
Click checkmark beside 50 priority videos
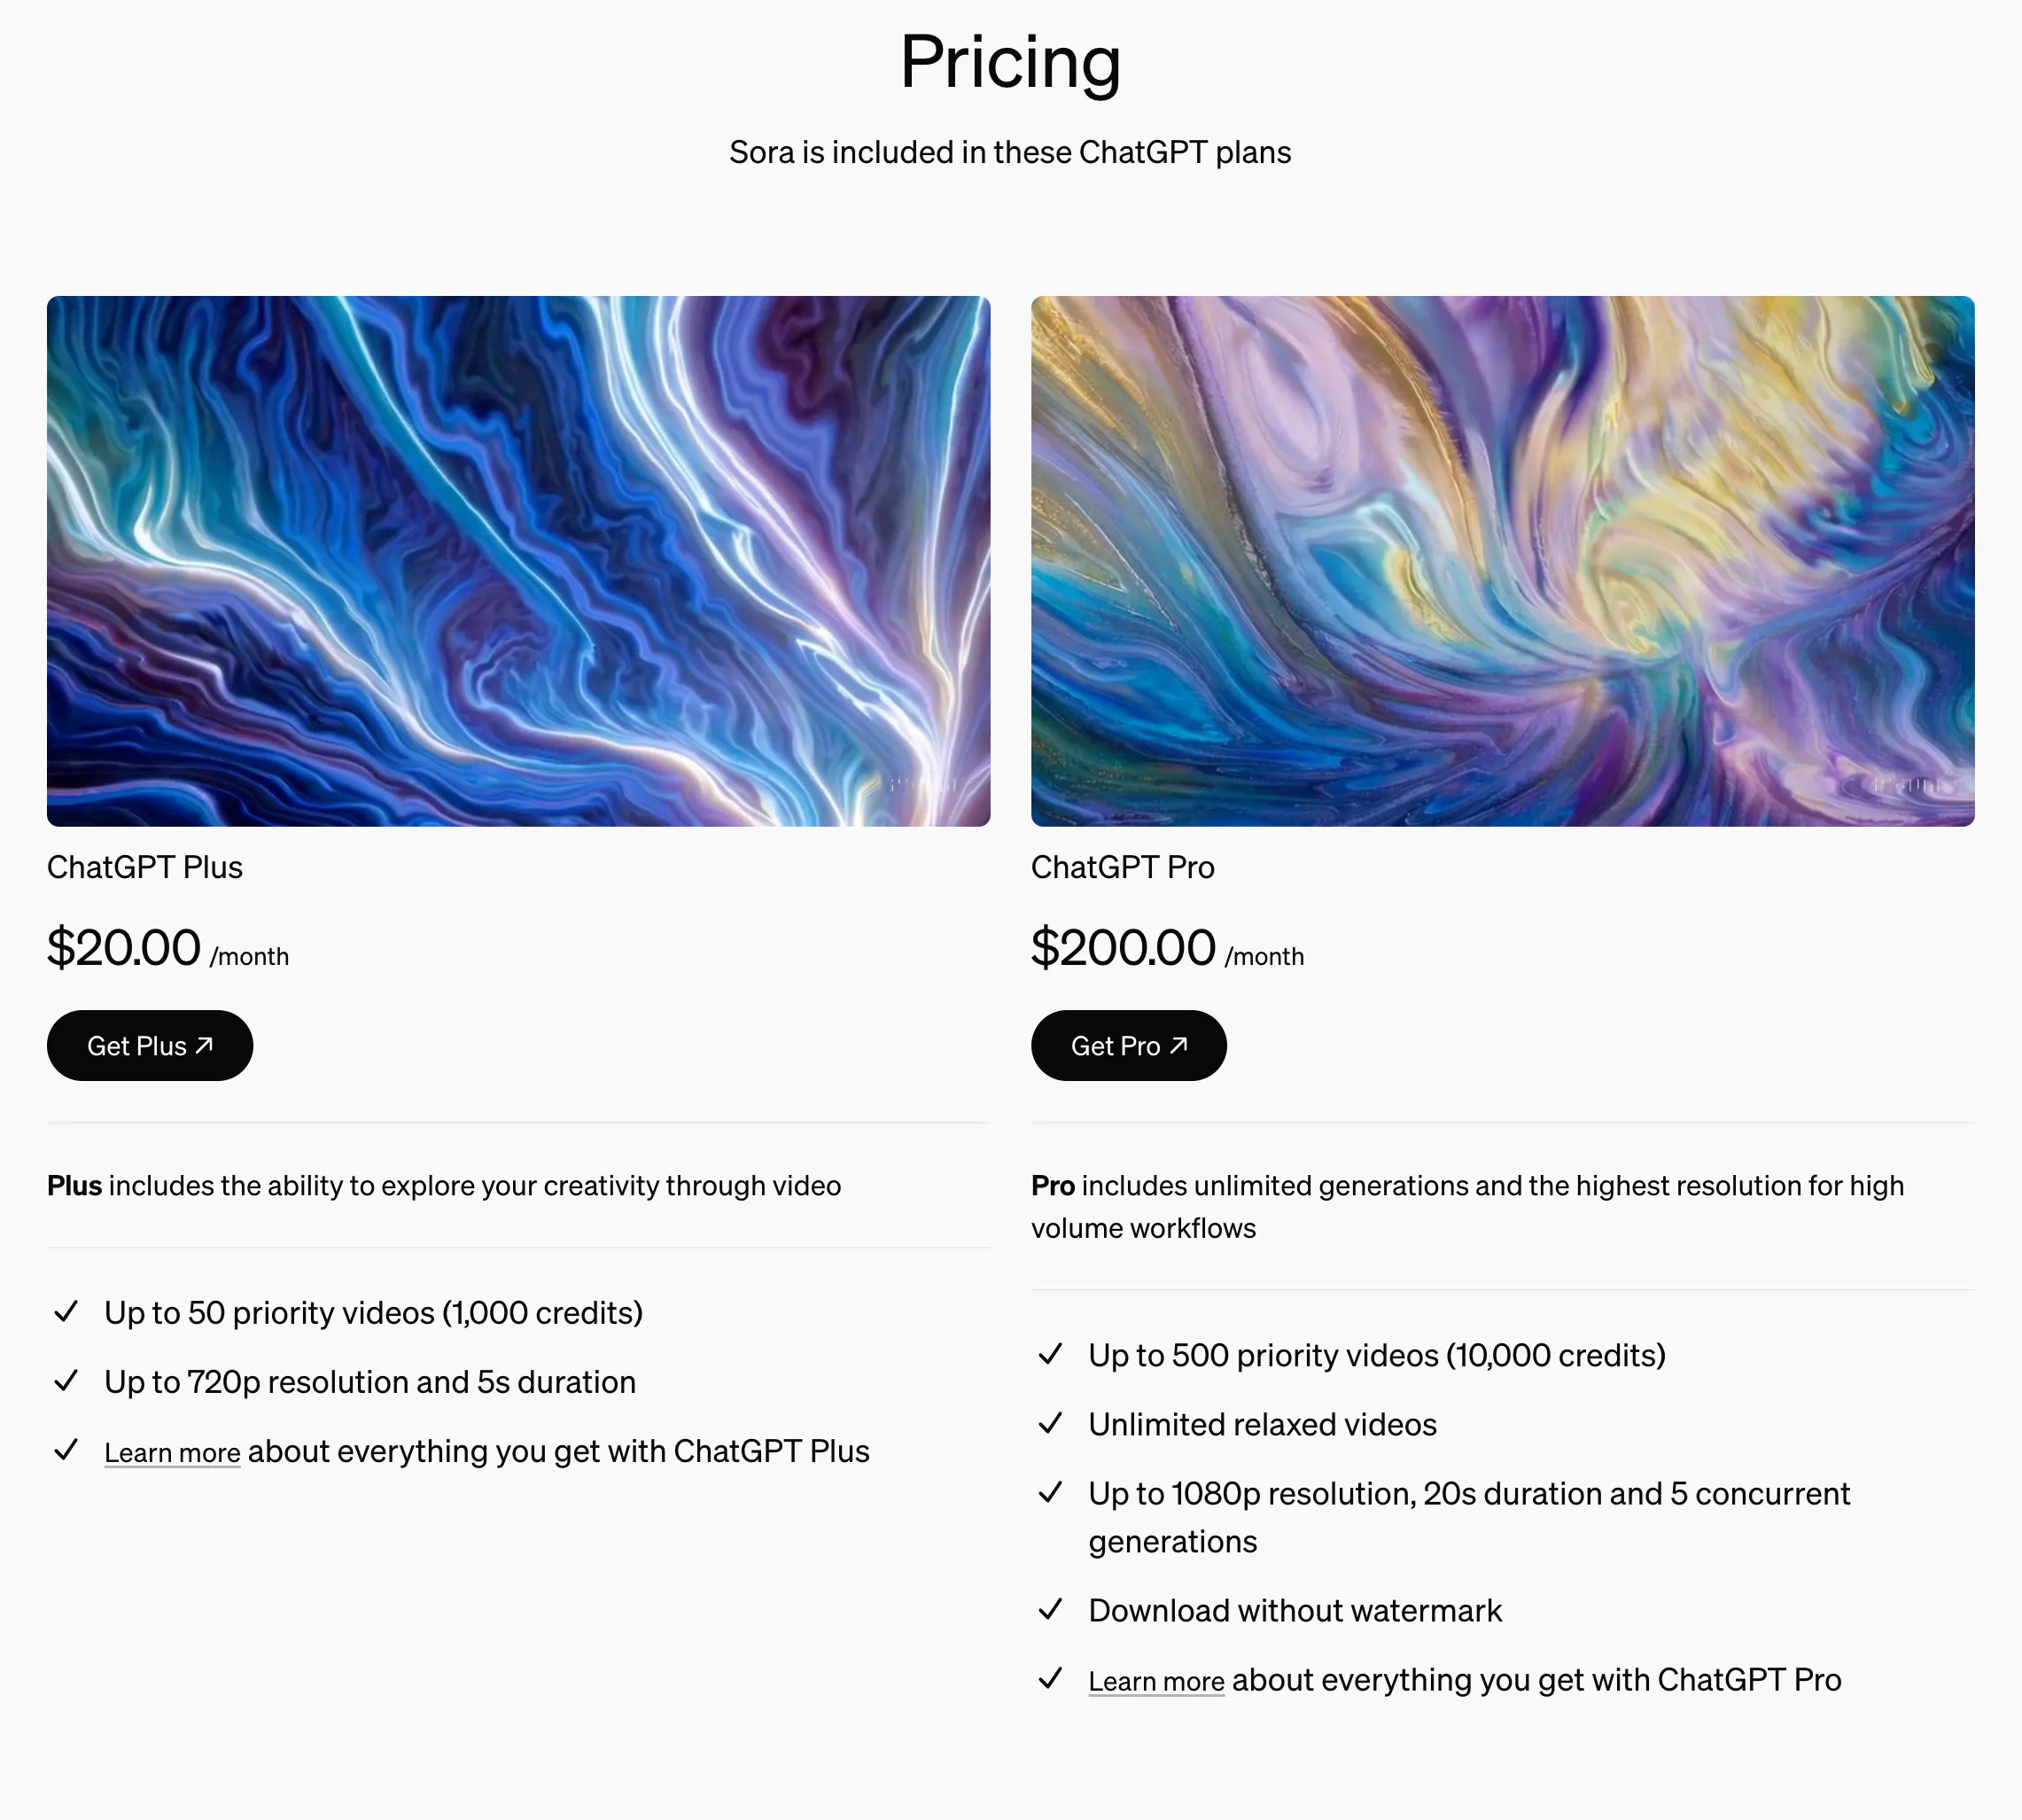pyautogui.click(x=66, y=1311)
